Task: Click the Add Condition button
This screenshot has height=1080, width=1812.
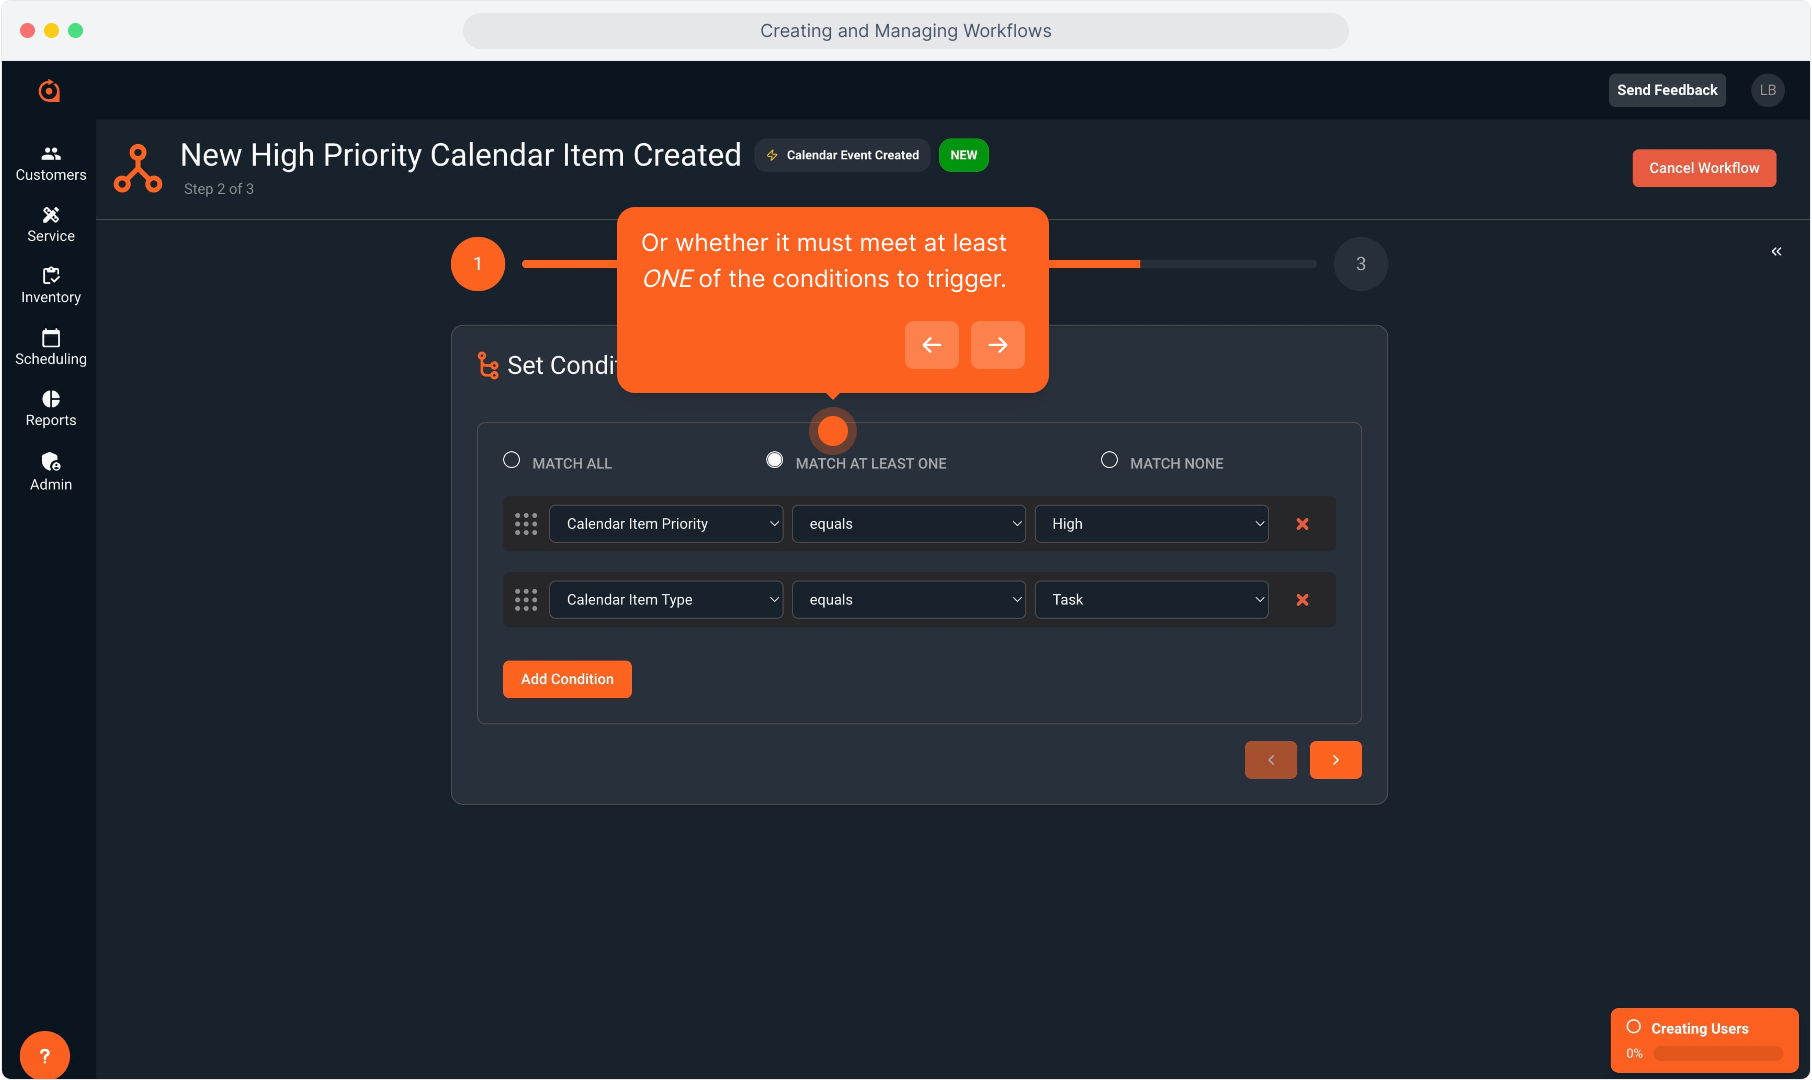Action: coord(567,679)
